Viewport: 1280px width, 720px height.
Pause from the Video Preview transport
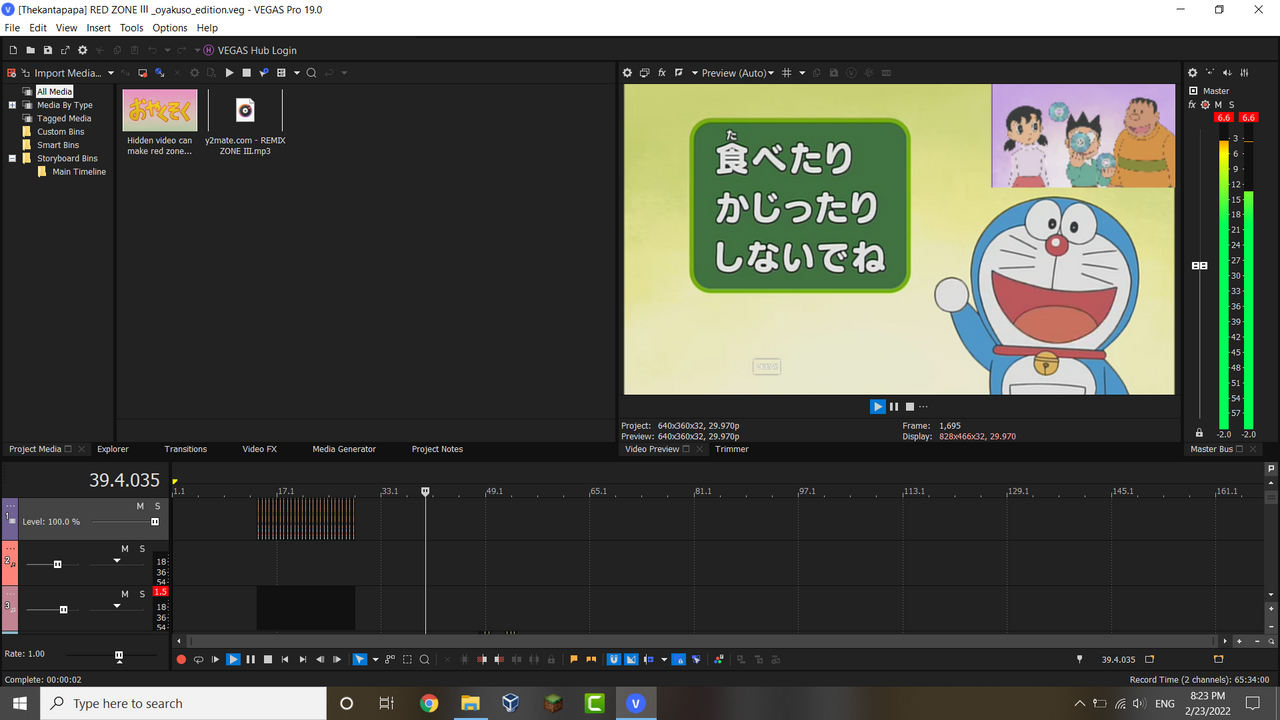(894, 406)
